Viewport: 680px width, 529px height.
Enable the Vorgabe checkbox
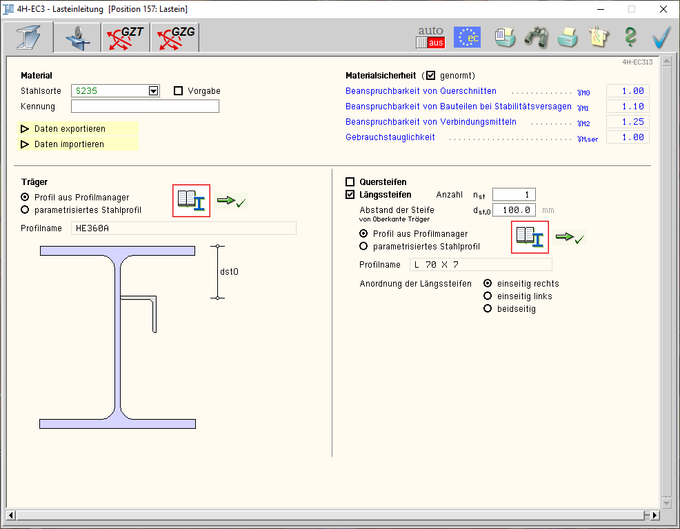point(179,91)
